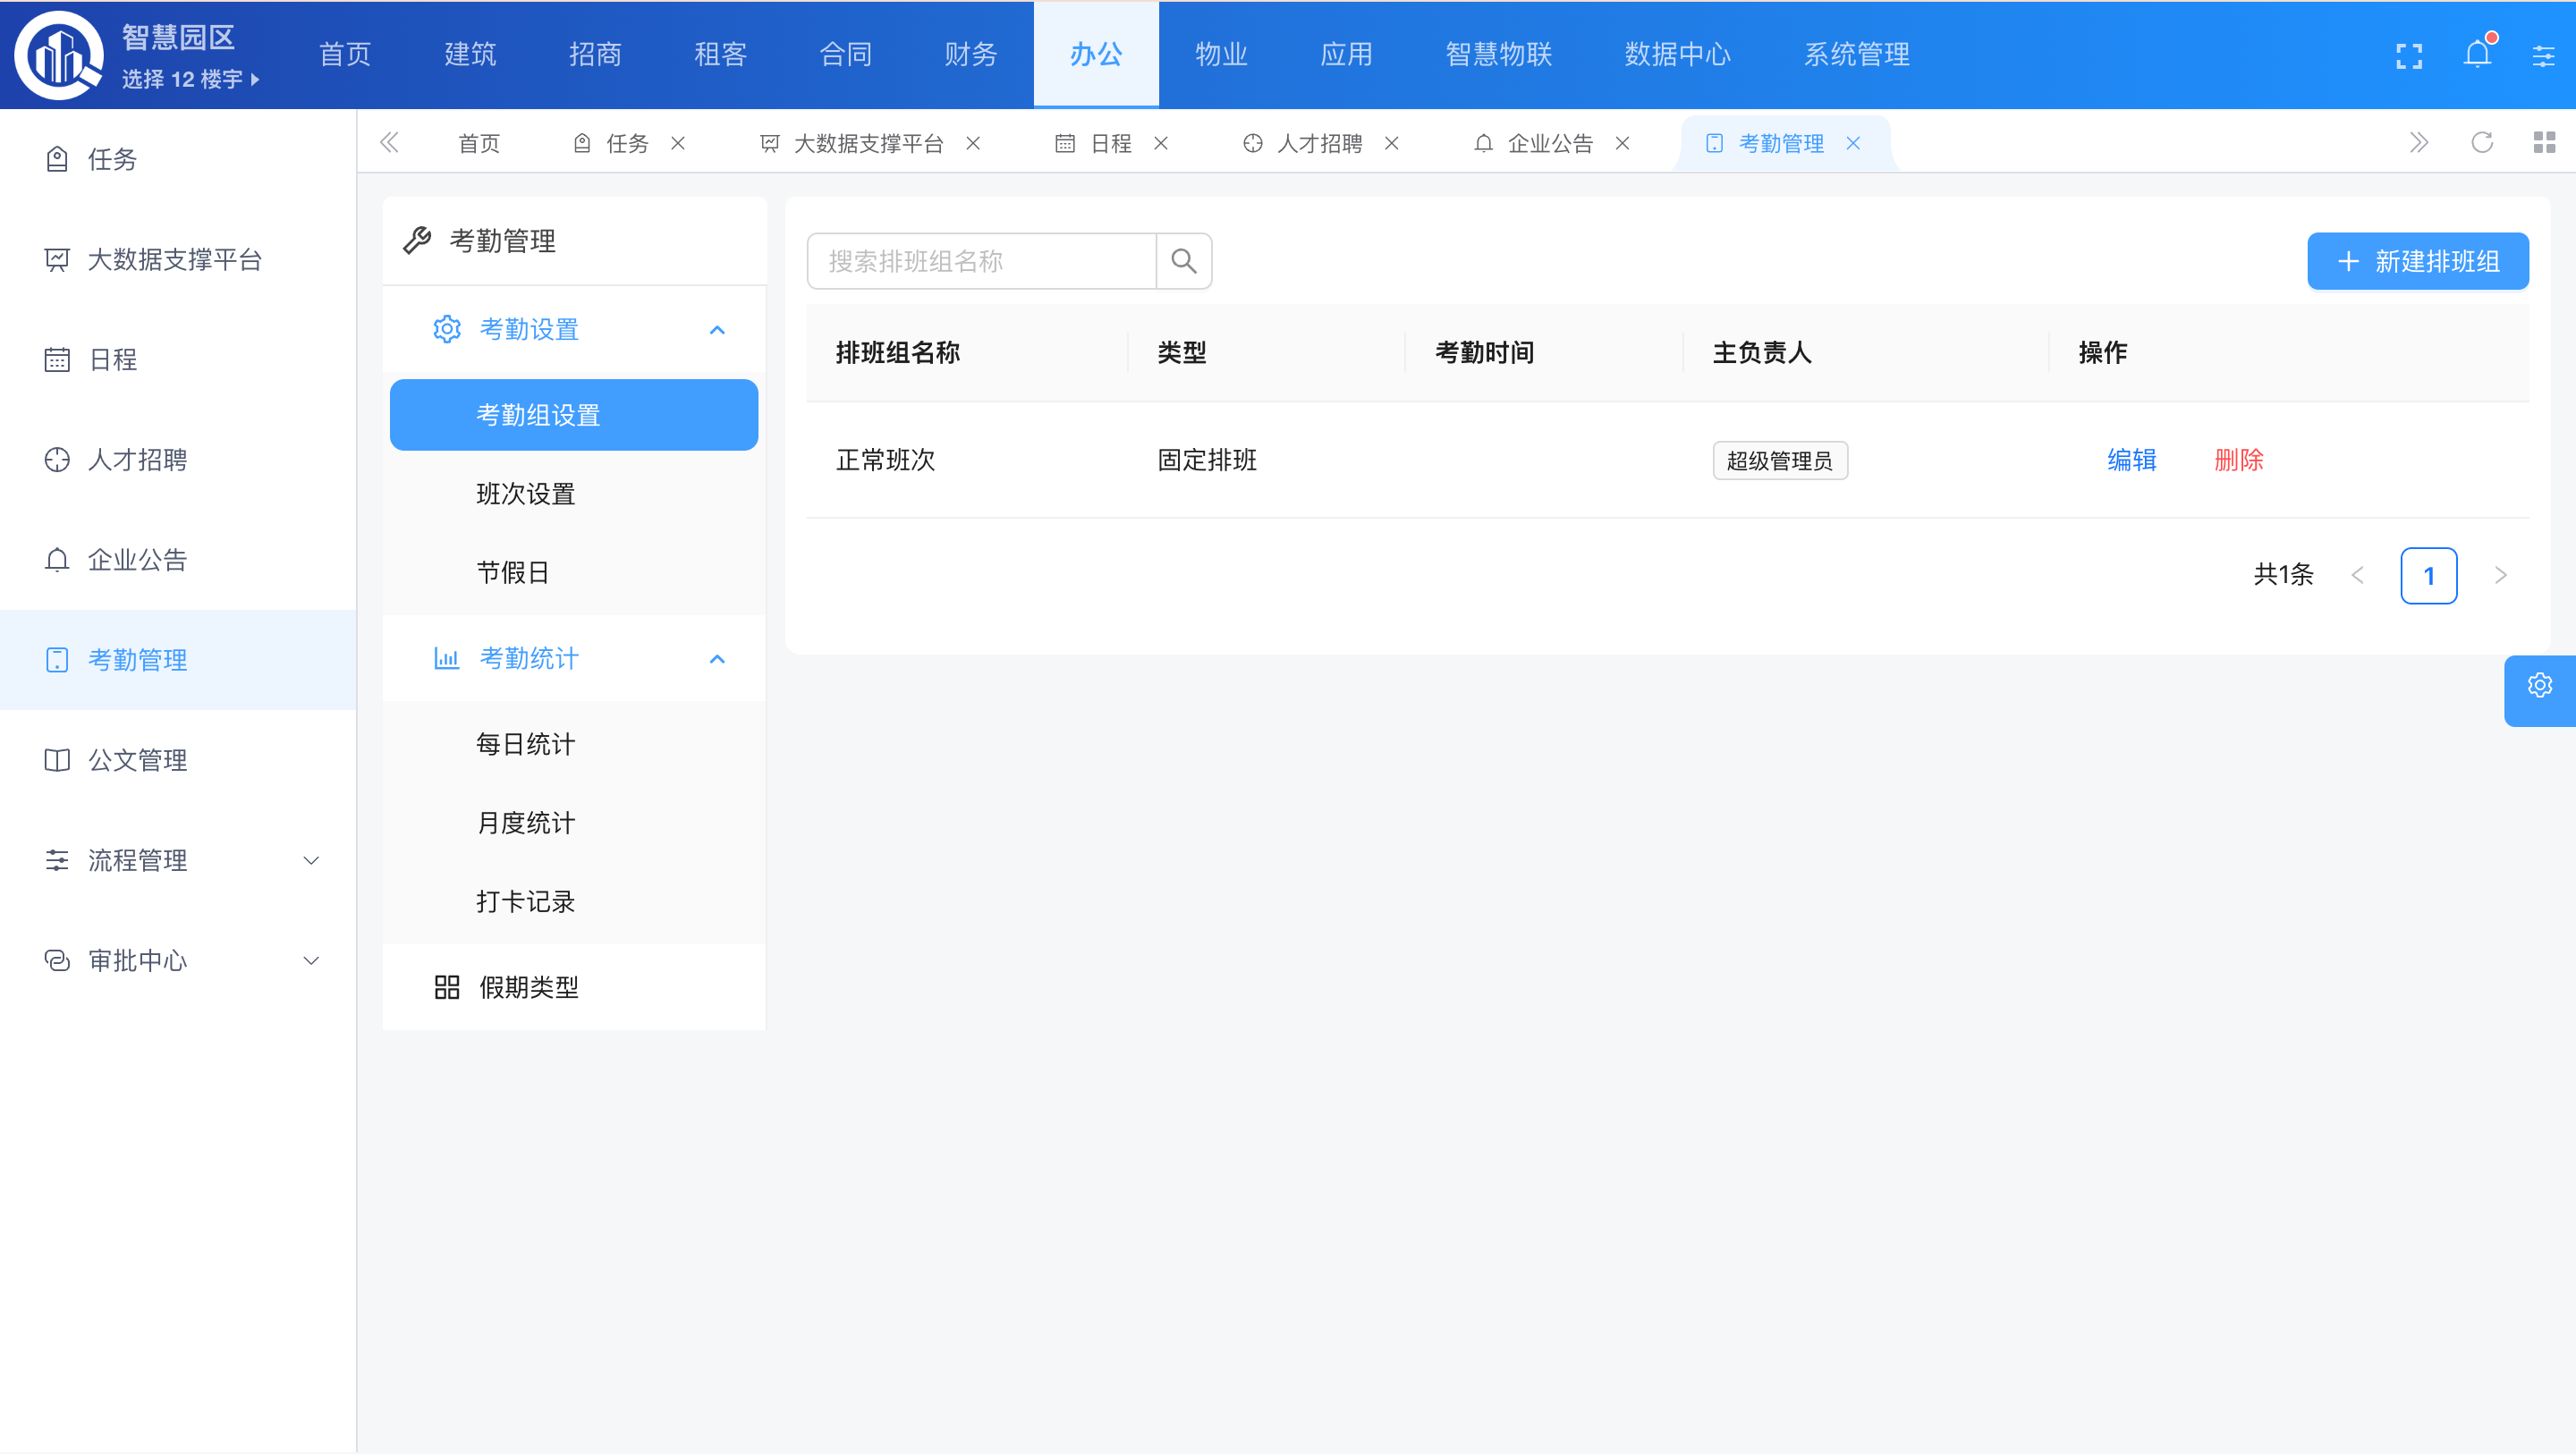This screenshot has width=2576, height=1454.
Task: Click the notification bell icon
Action: [x=2476, y=55]
